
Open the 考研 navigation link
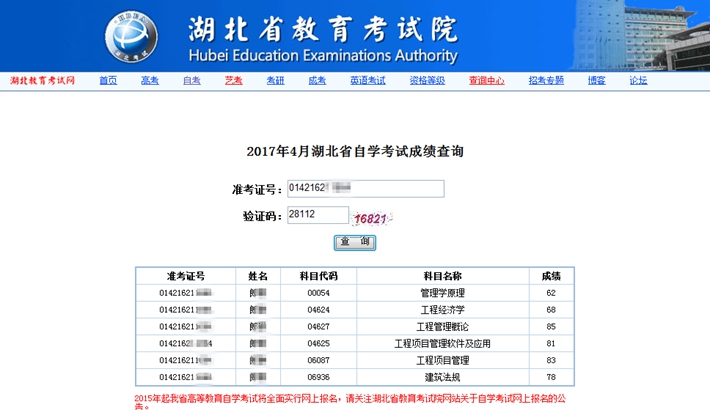coord(275,80)
